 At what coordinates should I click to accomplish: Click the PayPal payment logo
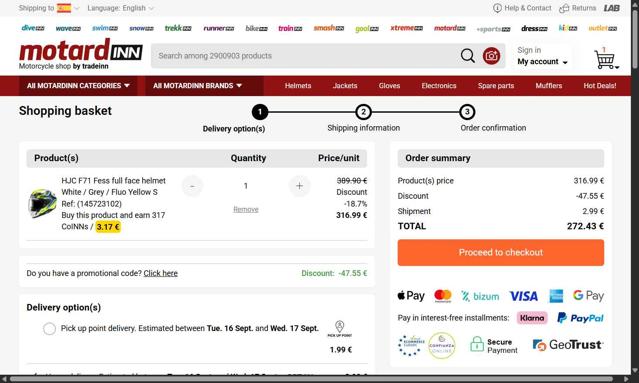580,318
